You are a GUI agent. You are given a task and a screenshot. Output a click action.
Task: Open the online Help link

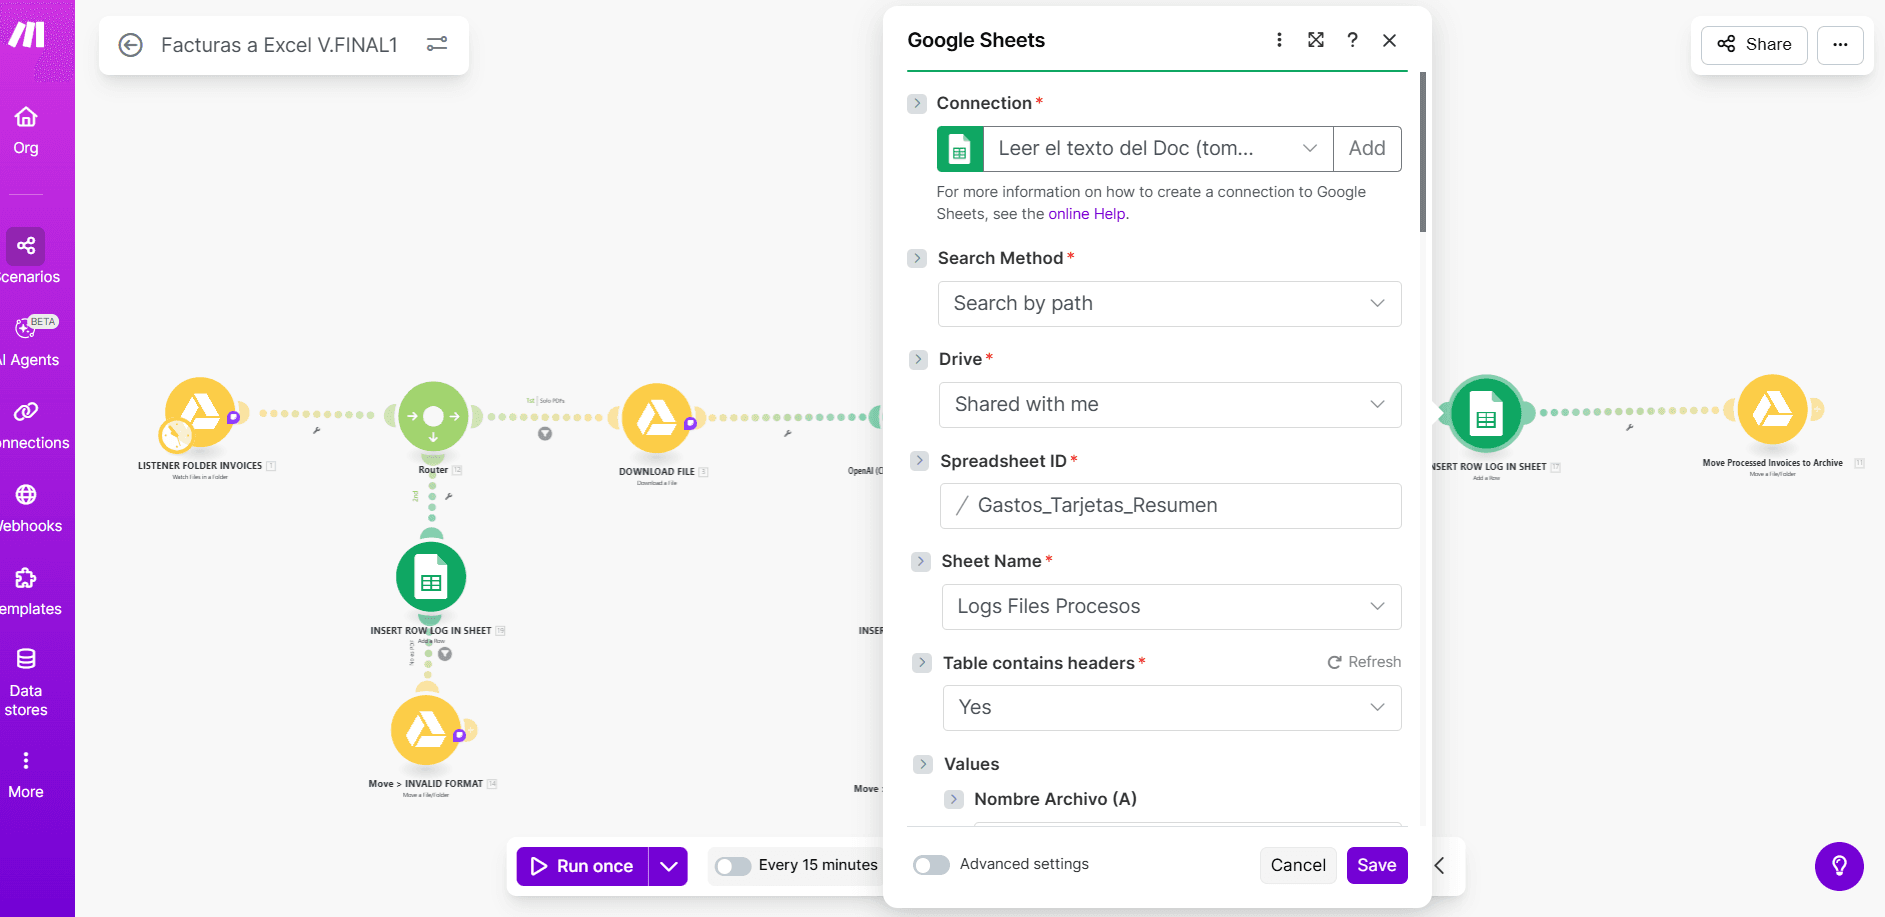click(x=1086, y=214)
